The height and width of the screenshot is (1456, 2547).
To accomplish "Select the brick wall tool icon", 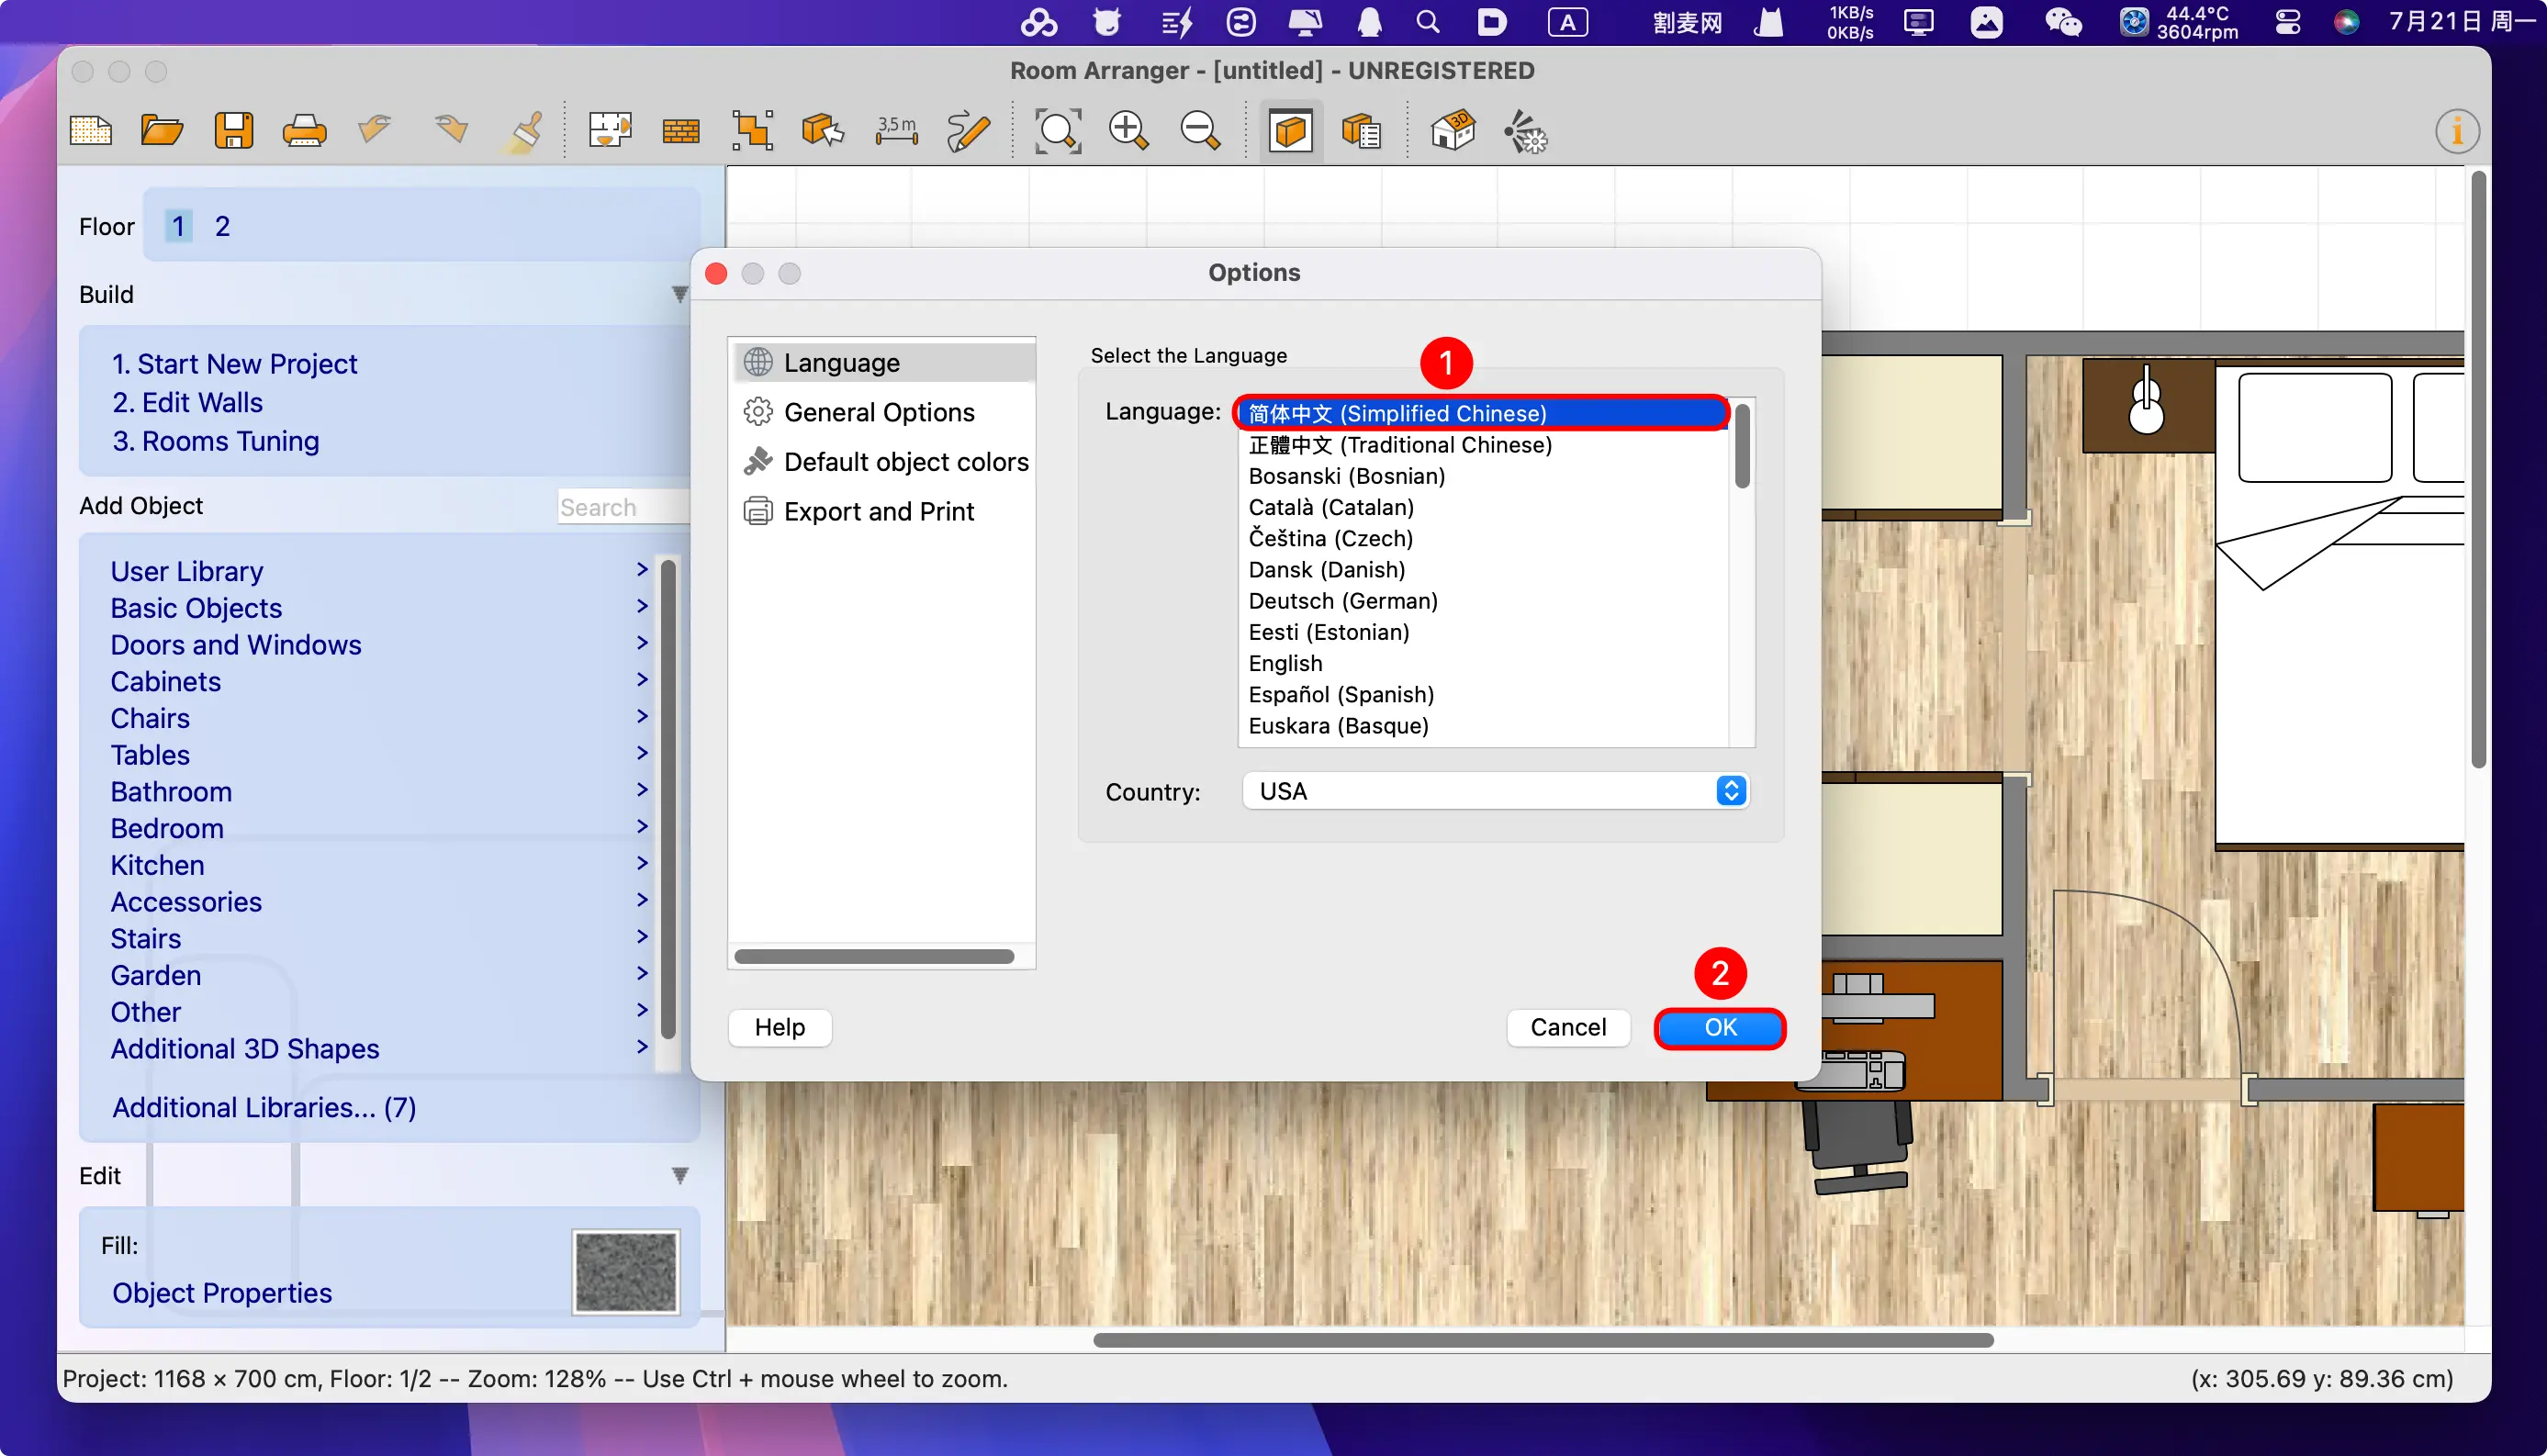I will click(681, 131).
